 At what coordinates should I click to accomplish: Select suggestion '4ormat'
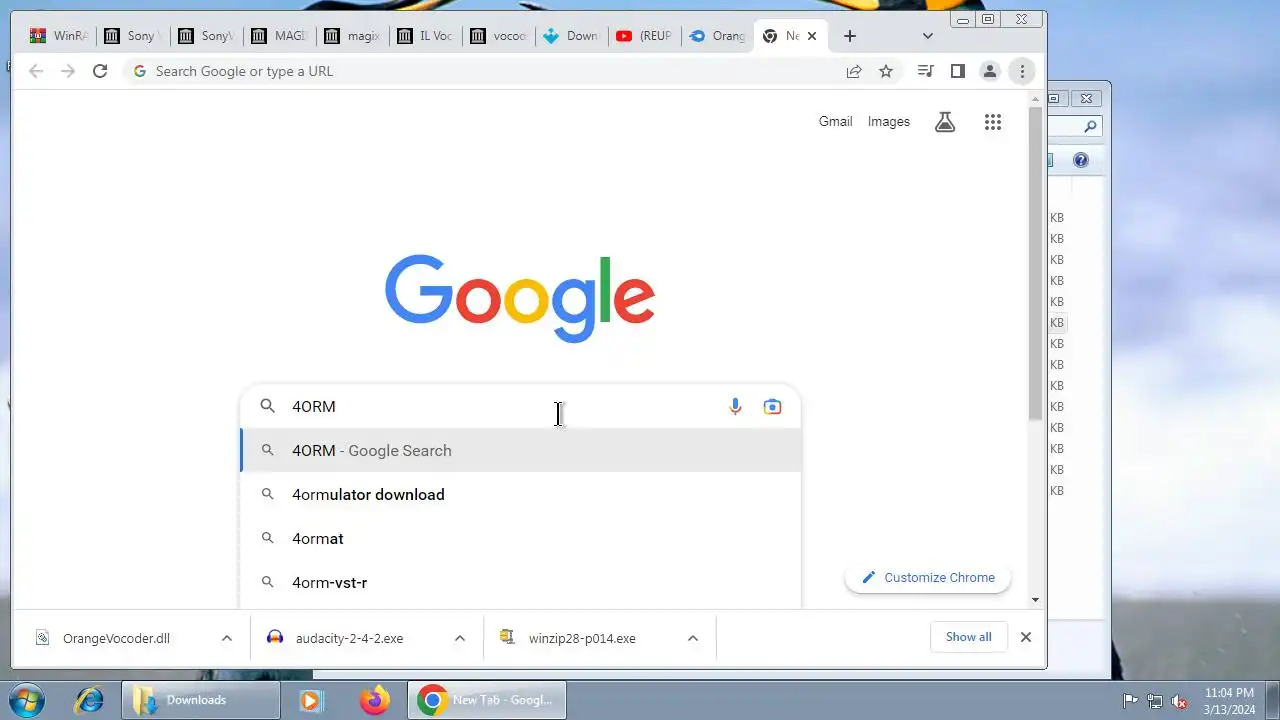pyautogui.click(x=521, y=538)
